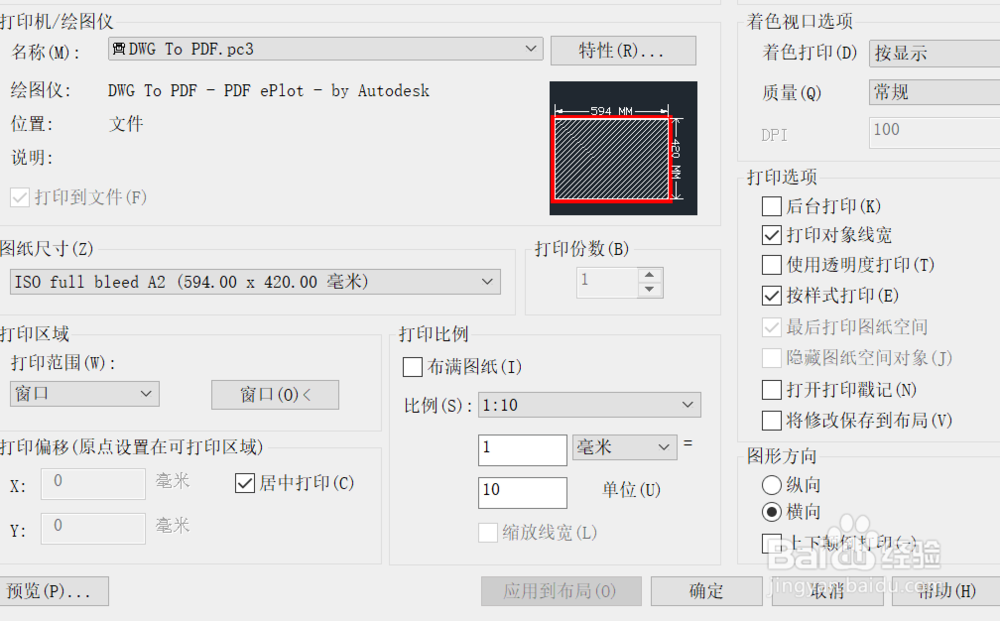1000x621 pixels.
Task: Click the paper size preview thumbnail
Action: pos(623,148)
